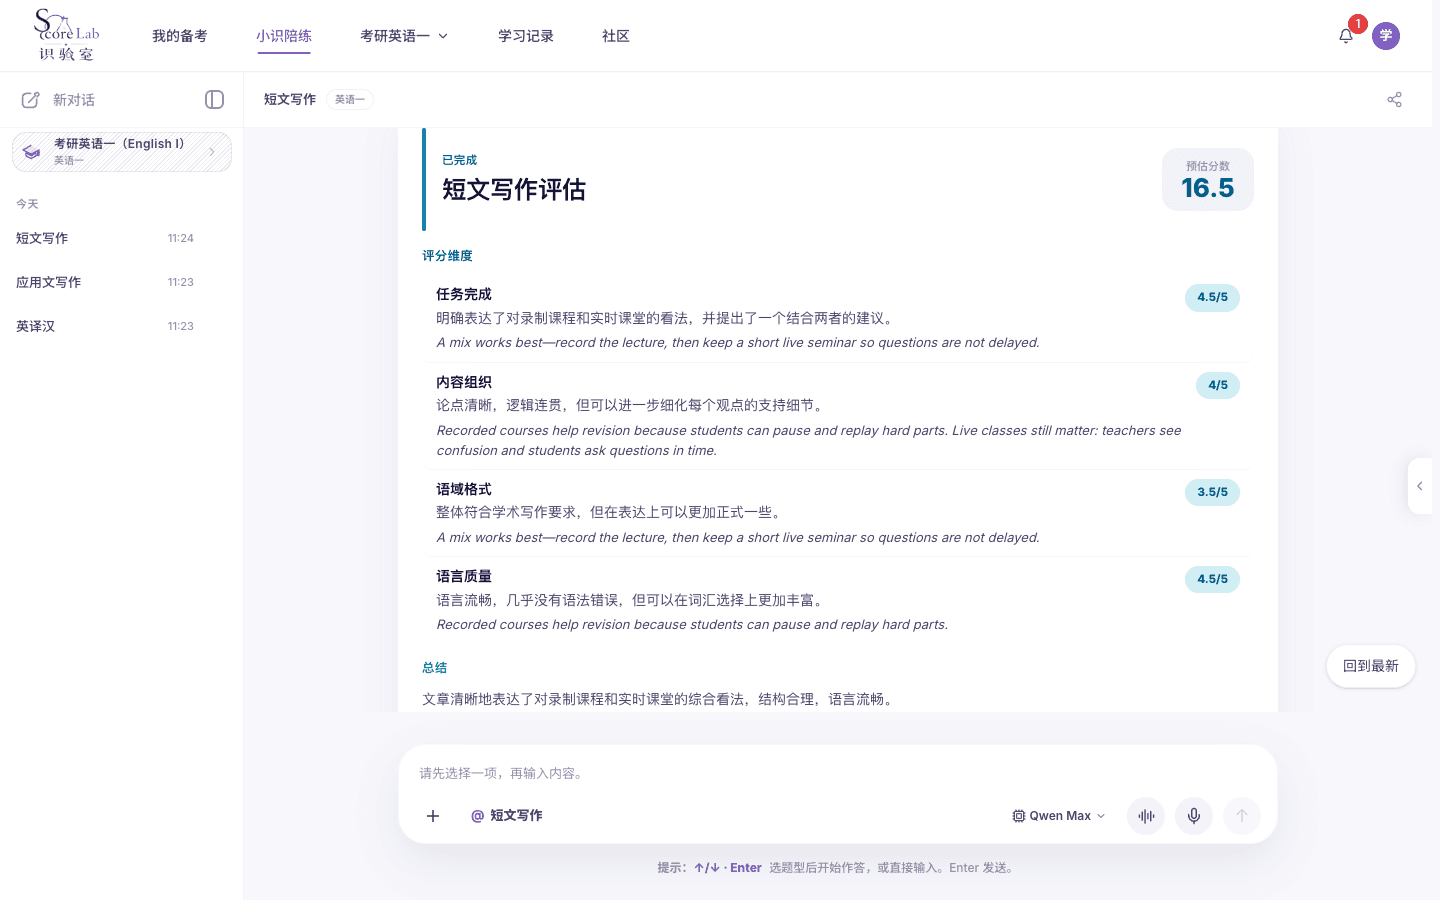The height and width of the screenshot is (900, 1440).
Task: Click the 语言质量 4.5/5 score badge
Action: coord(1212,579)
